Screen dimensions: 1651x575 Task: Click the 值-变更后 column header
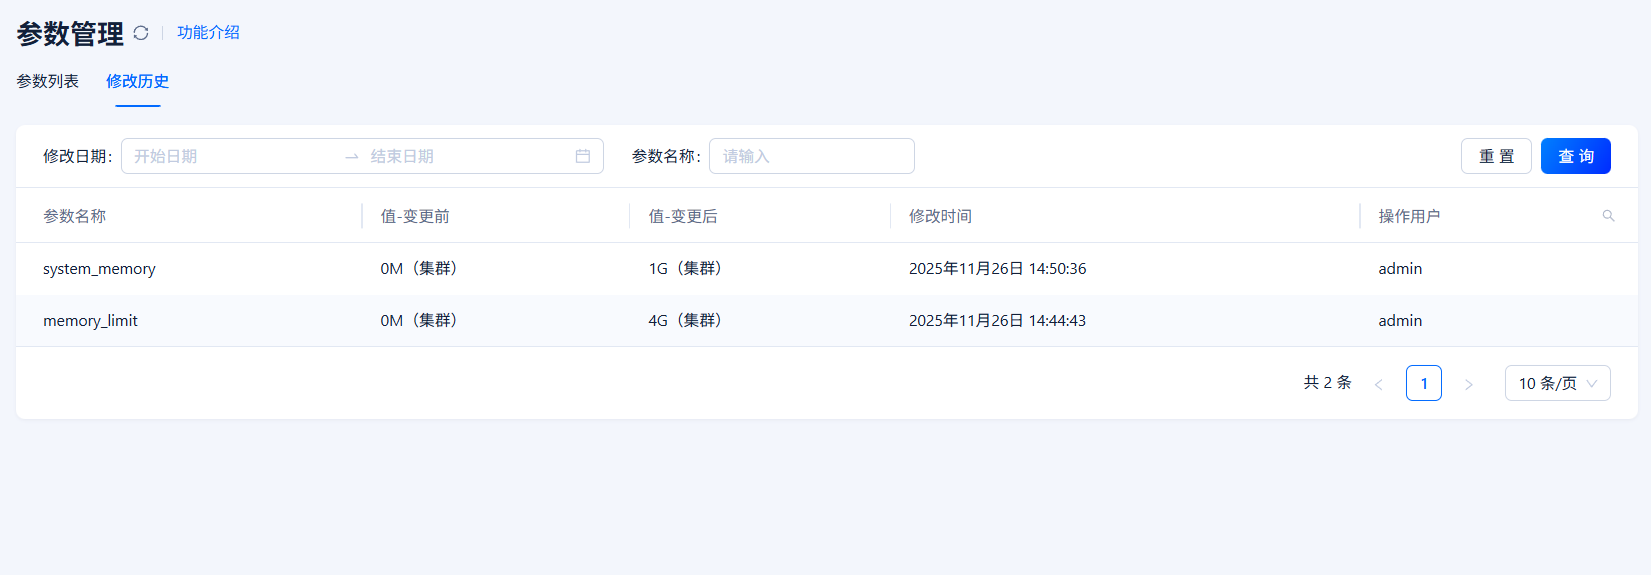(683, 216)
